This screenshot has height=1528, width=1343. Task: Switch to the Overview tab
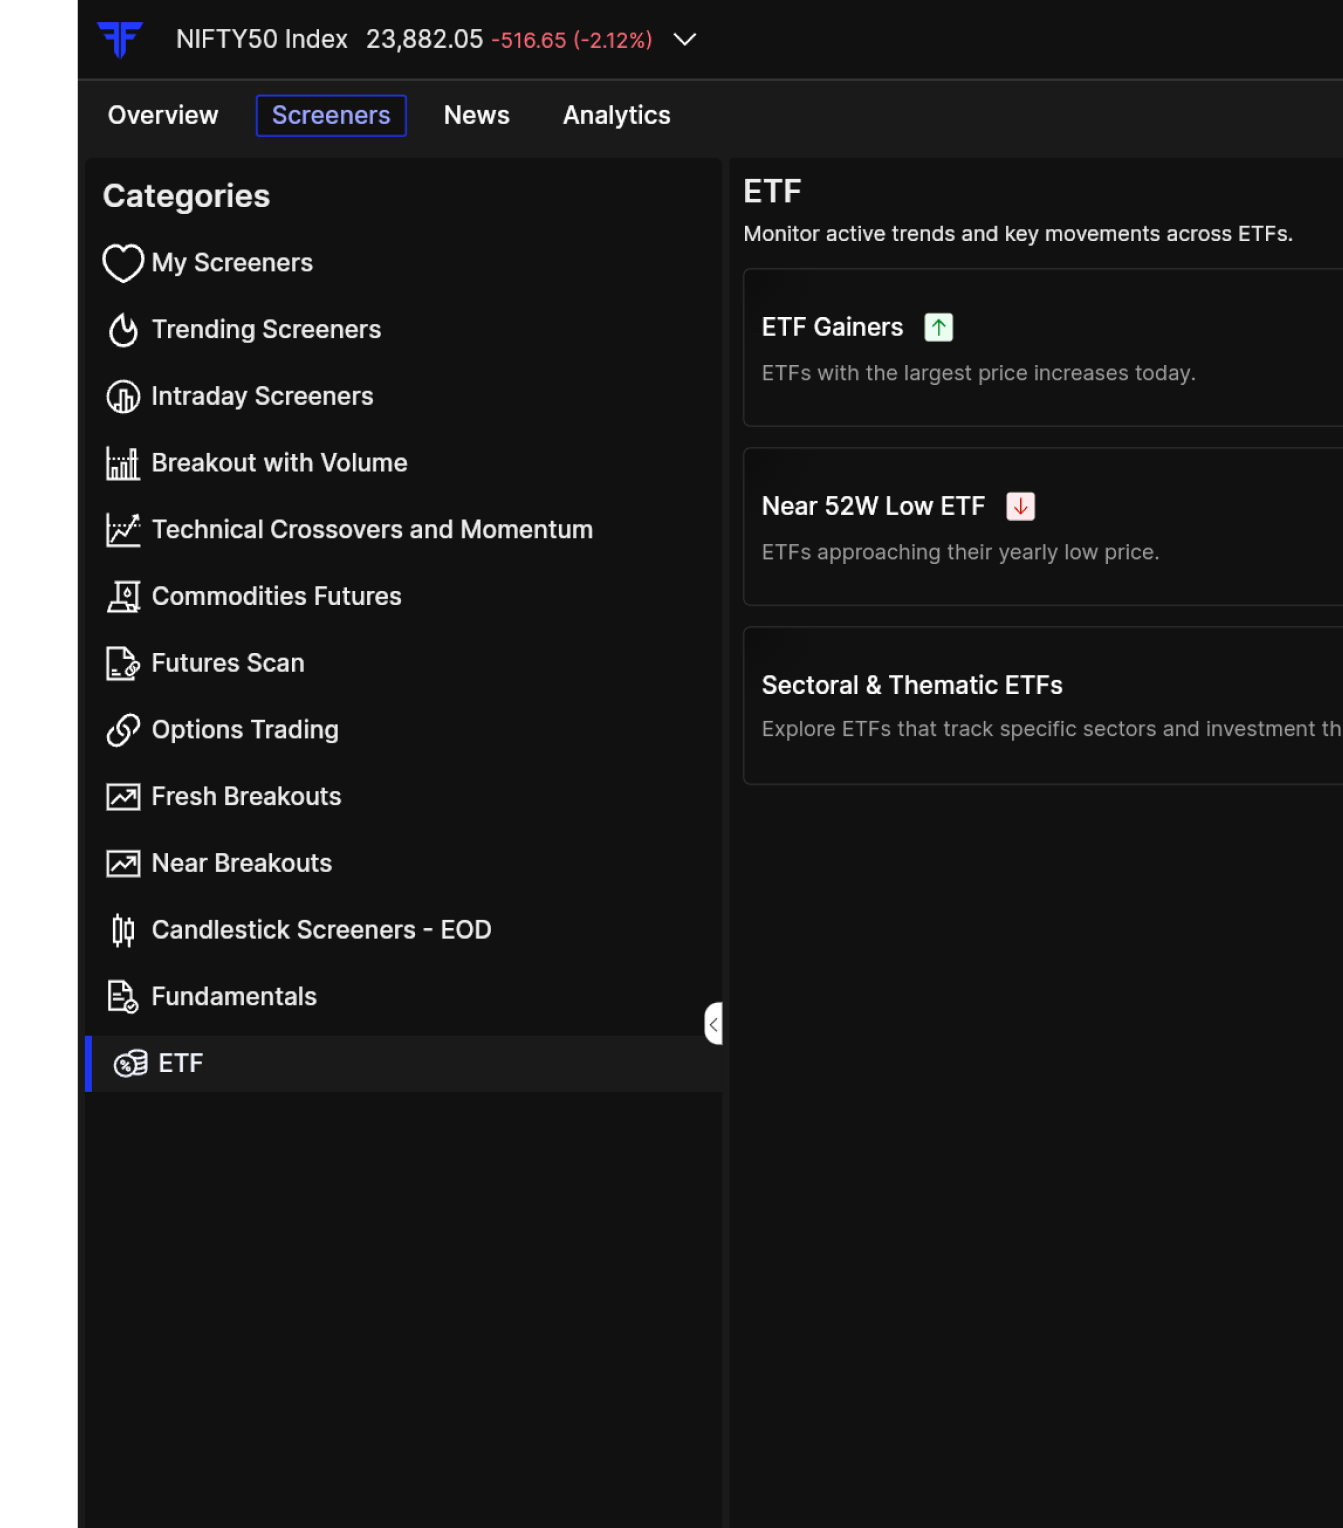coord(163,116)
